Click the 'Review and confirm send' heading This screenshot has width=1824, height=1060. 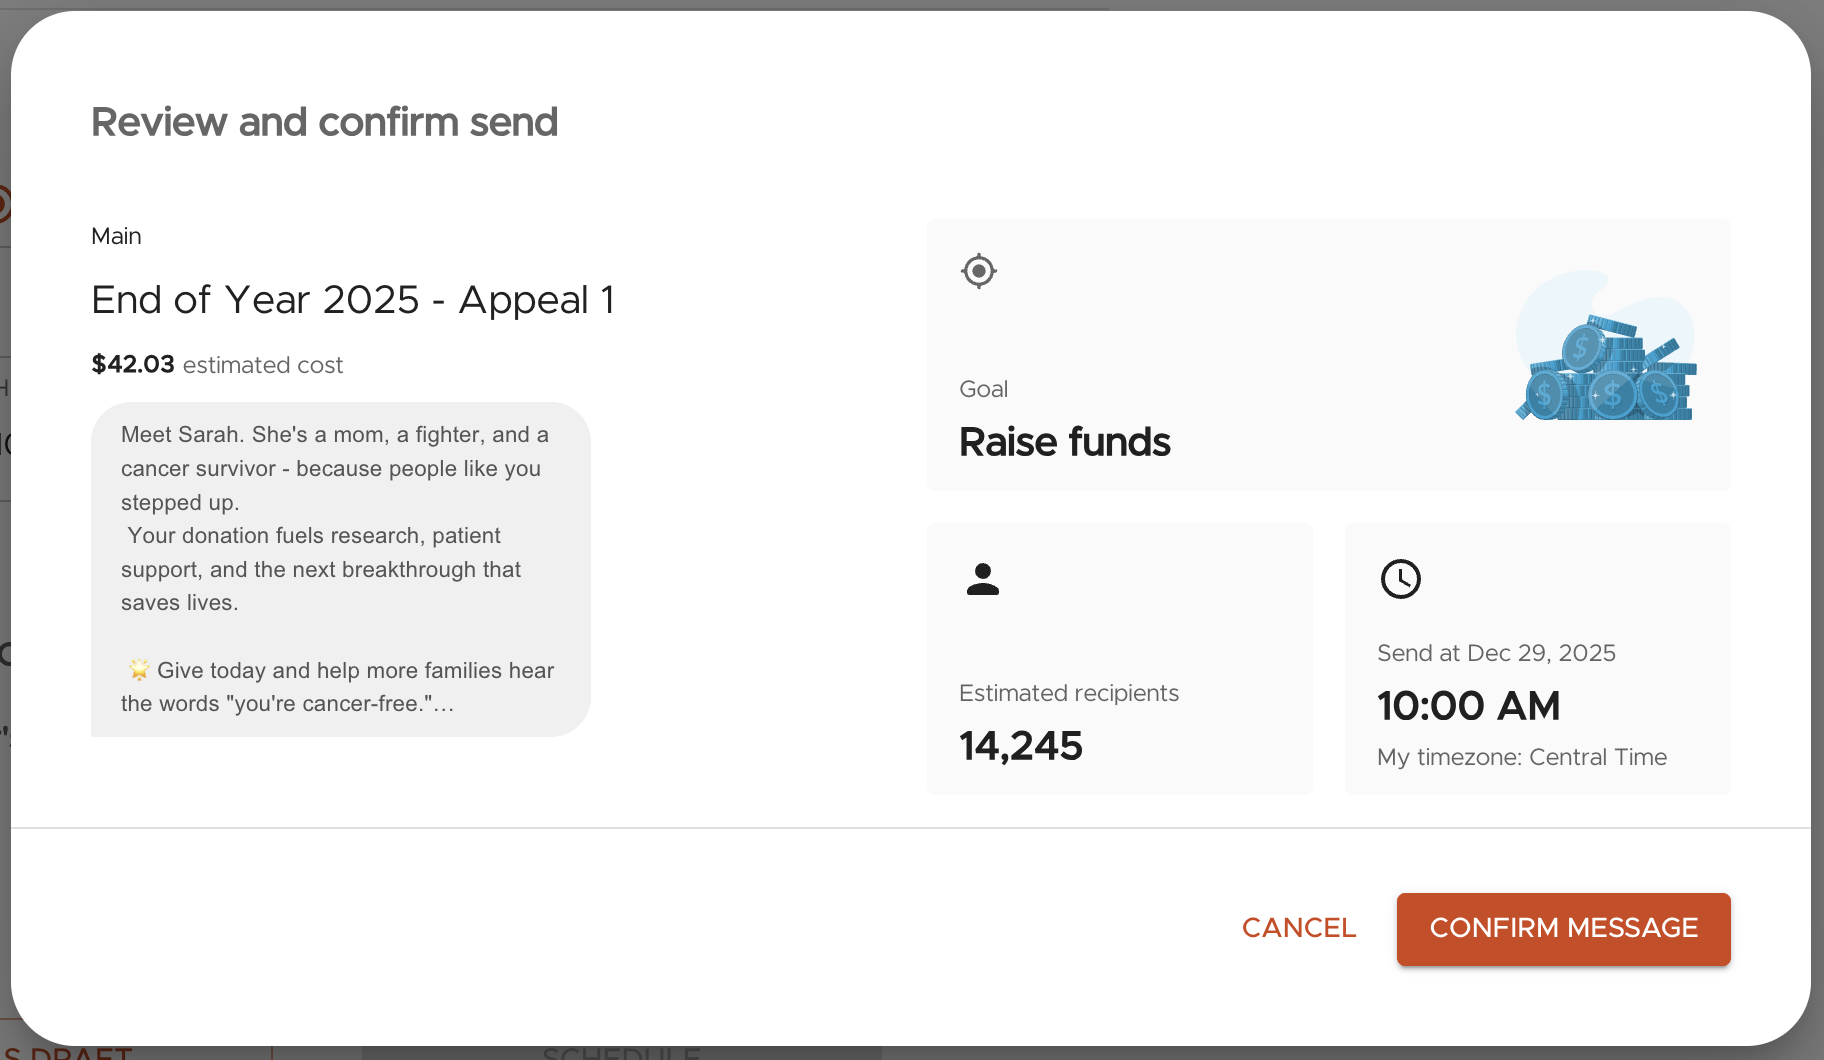(325, 122)
